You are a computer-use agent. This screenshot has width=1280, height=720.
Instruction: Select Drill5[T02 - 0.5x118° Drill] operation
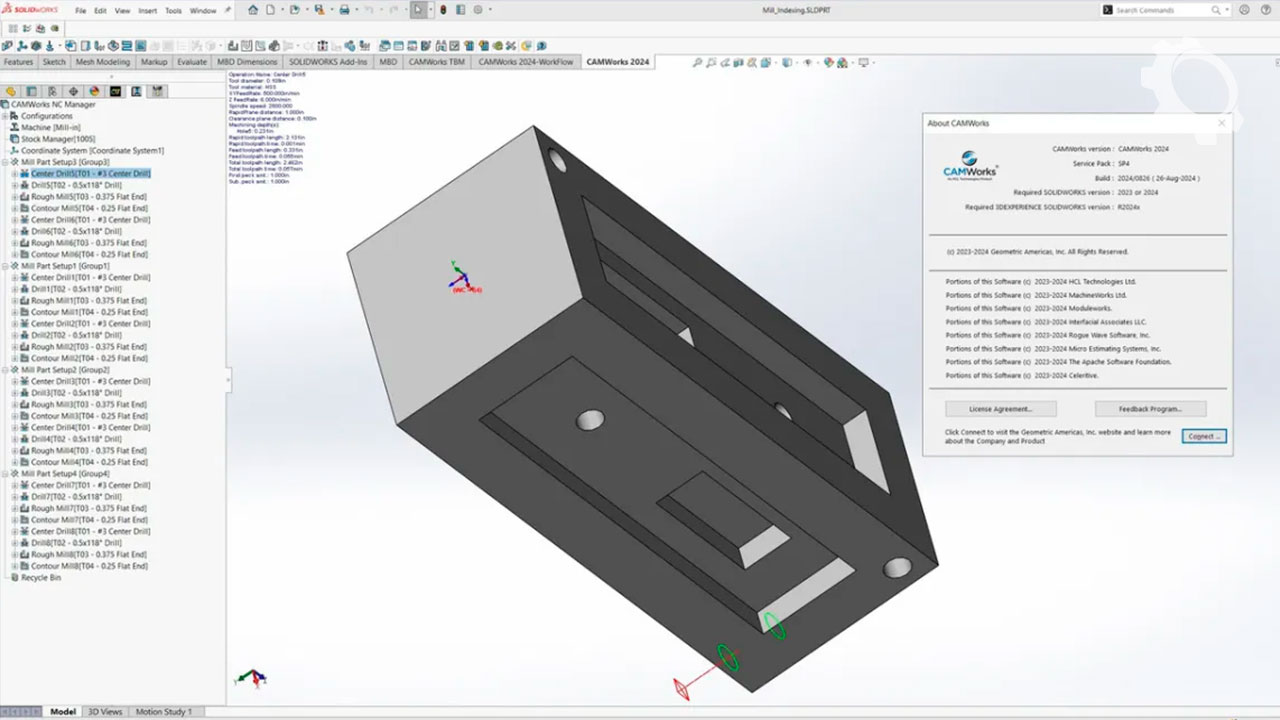pos(75,185)
